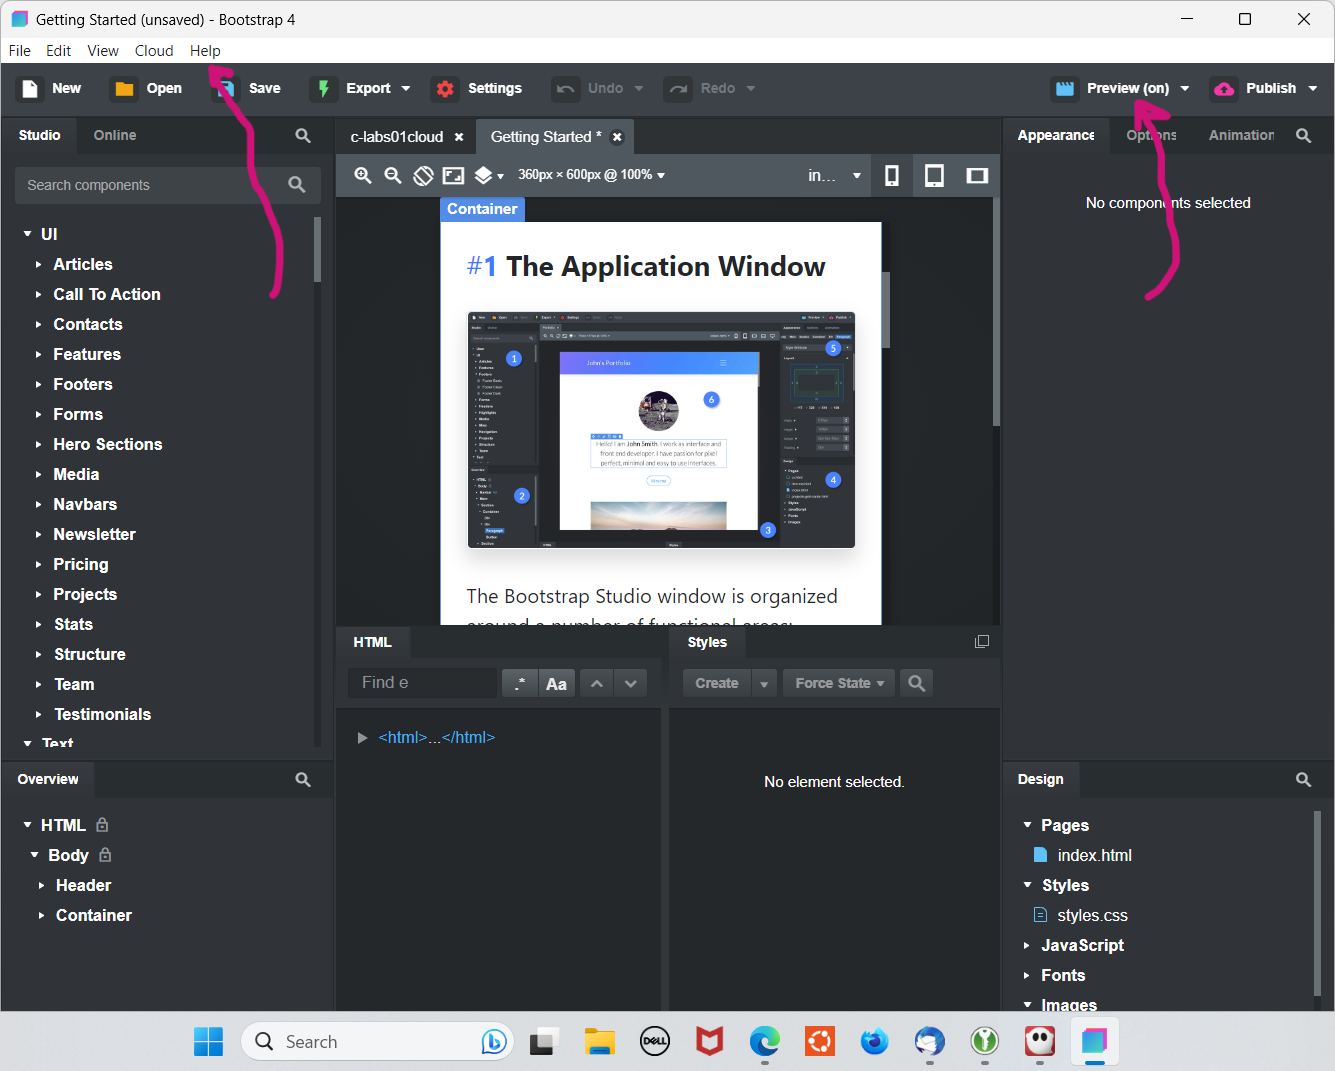Screen dimensions: 1335x1071
Task: Click the Save button
Action: pyautogui.click(x=250, y=89)
